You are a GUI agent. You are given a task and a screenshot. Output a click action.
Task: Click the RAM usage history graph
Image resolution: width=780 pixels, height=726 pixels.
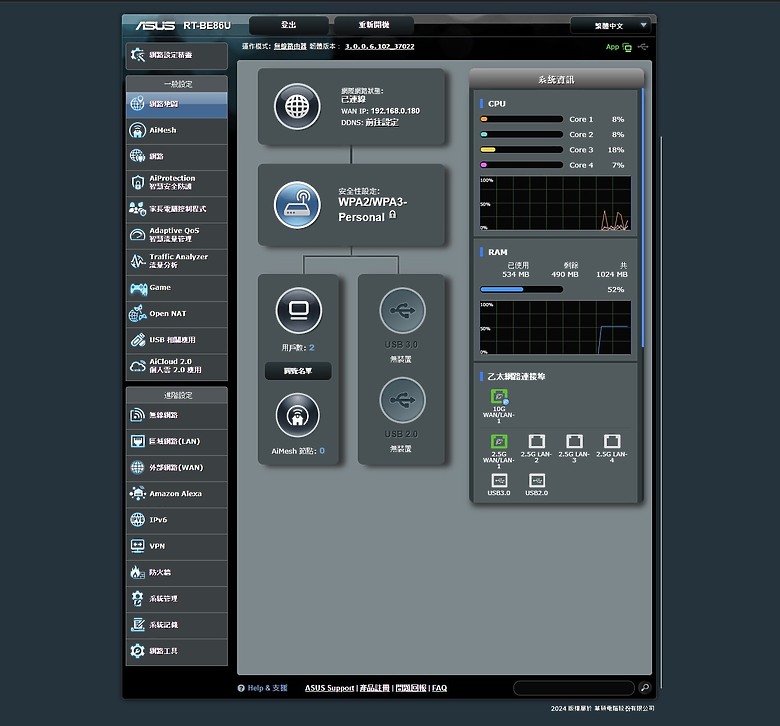point(555,327)
